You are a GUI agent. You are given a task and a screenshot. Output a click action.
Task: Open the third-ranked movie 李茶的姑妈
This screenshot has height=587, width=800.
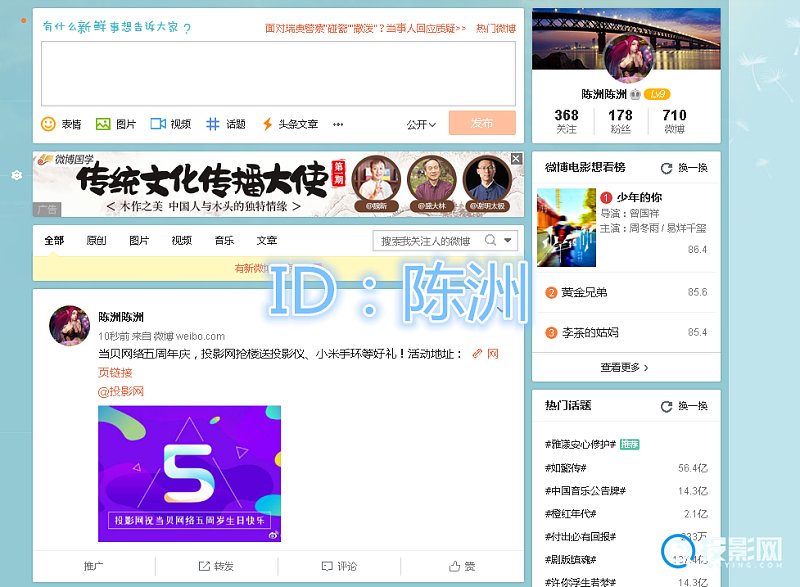(590, 333)
